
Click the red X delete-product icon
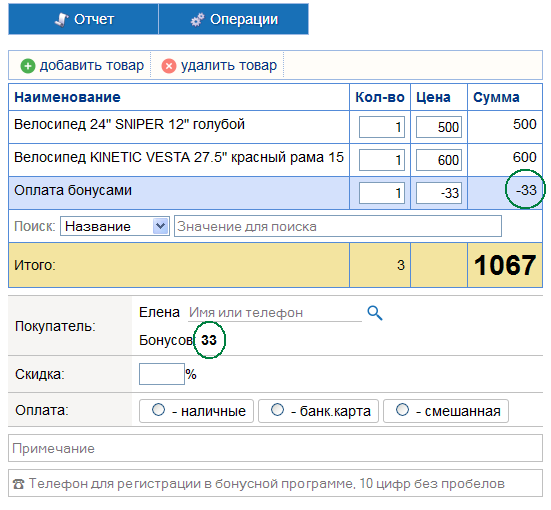click(x=169, y=66)
